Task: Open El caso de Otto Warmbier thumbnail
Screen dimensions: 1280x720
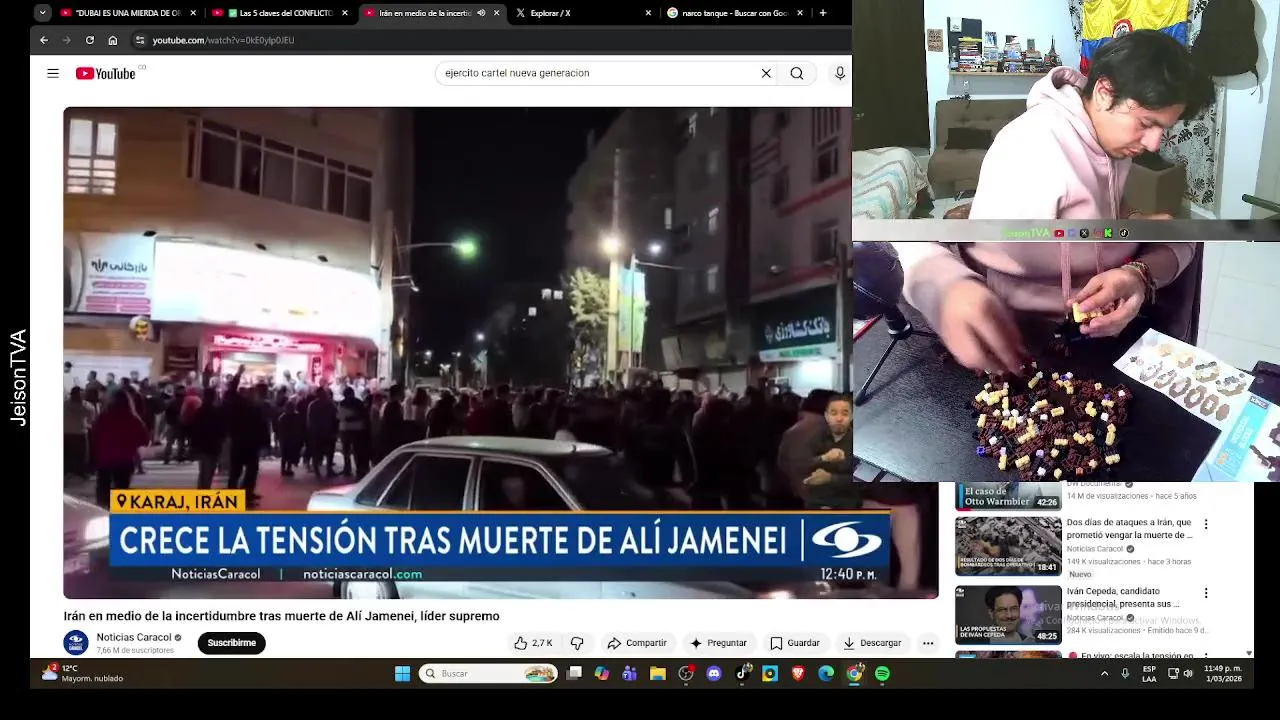Action: tap(1008, 497)
